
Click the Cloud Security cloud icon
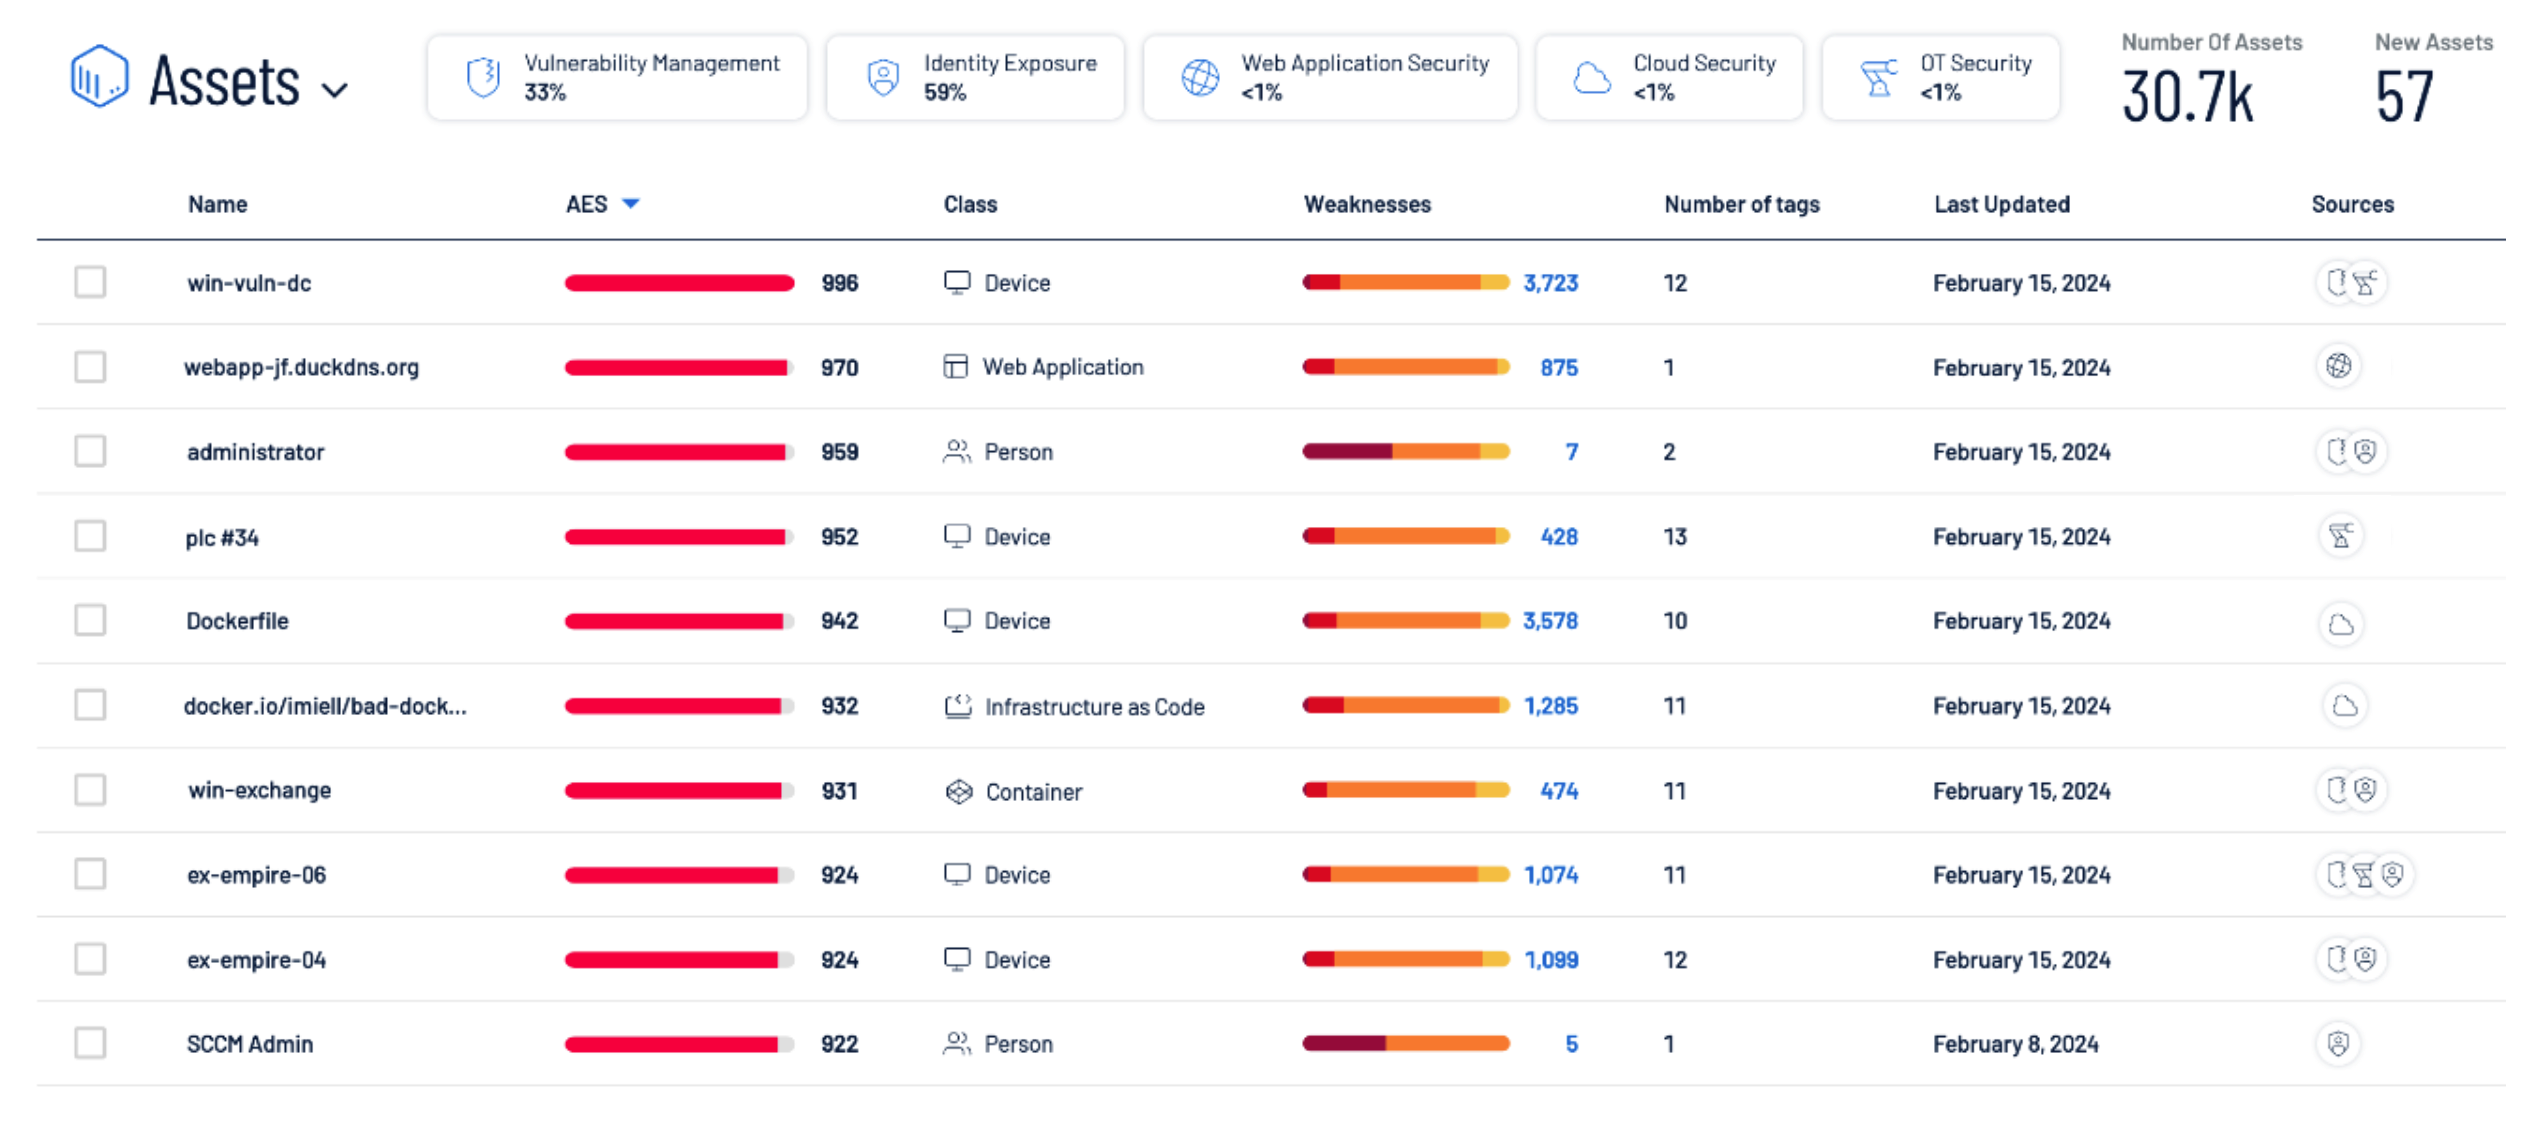tap(1592, 77)
